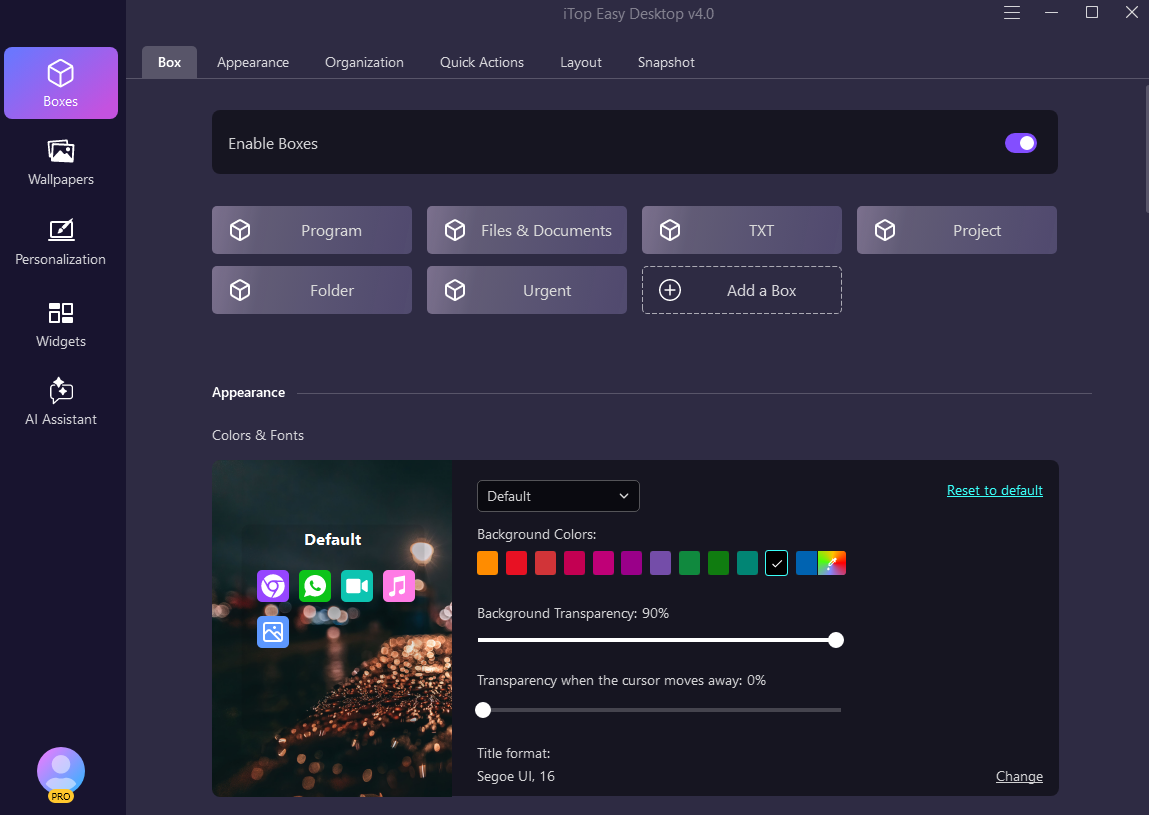Open the Snapshot tab
This screenshot has height=815, width=1149.
[665, 62]
